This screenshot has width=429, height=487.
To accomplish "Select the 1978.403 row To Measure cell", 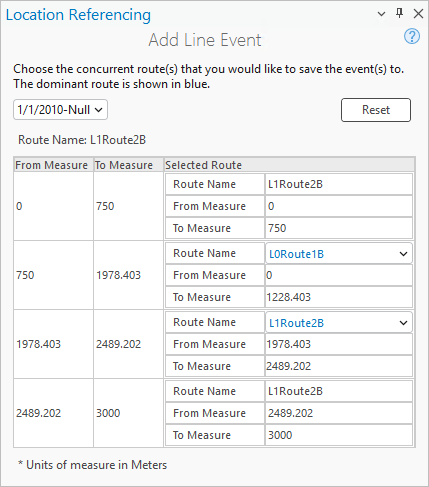I will pos(128,344).
